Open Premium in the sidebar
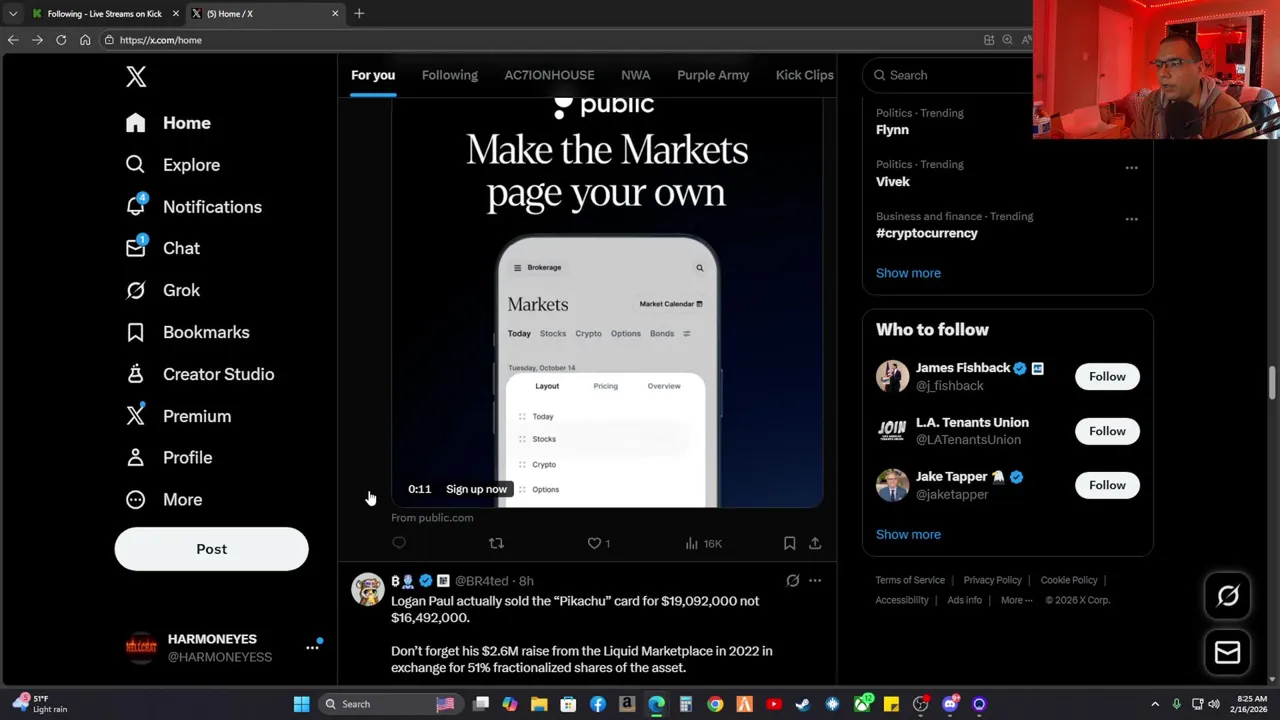This screenshot has width=1280, height=720. click(x=178, y=416)
